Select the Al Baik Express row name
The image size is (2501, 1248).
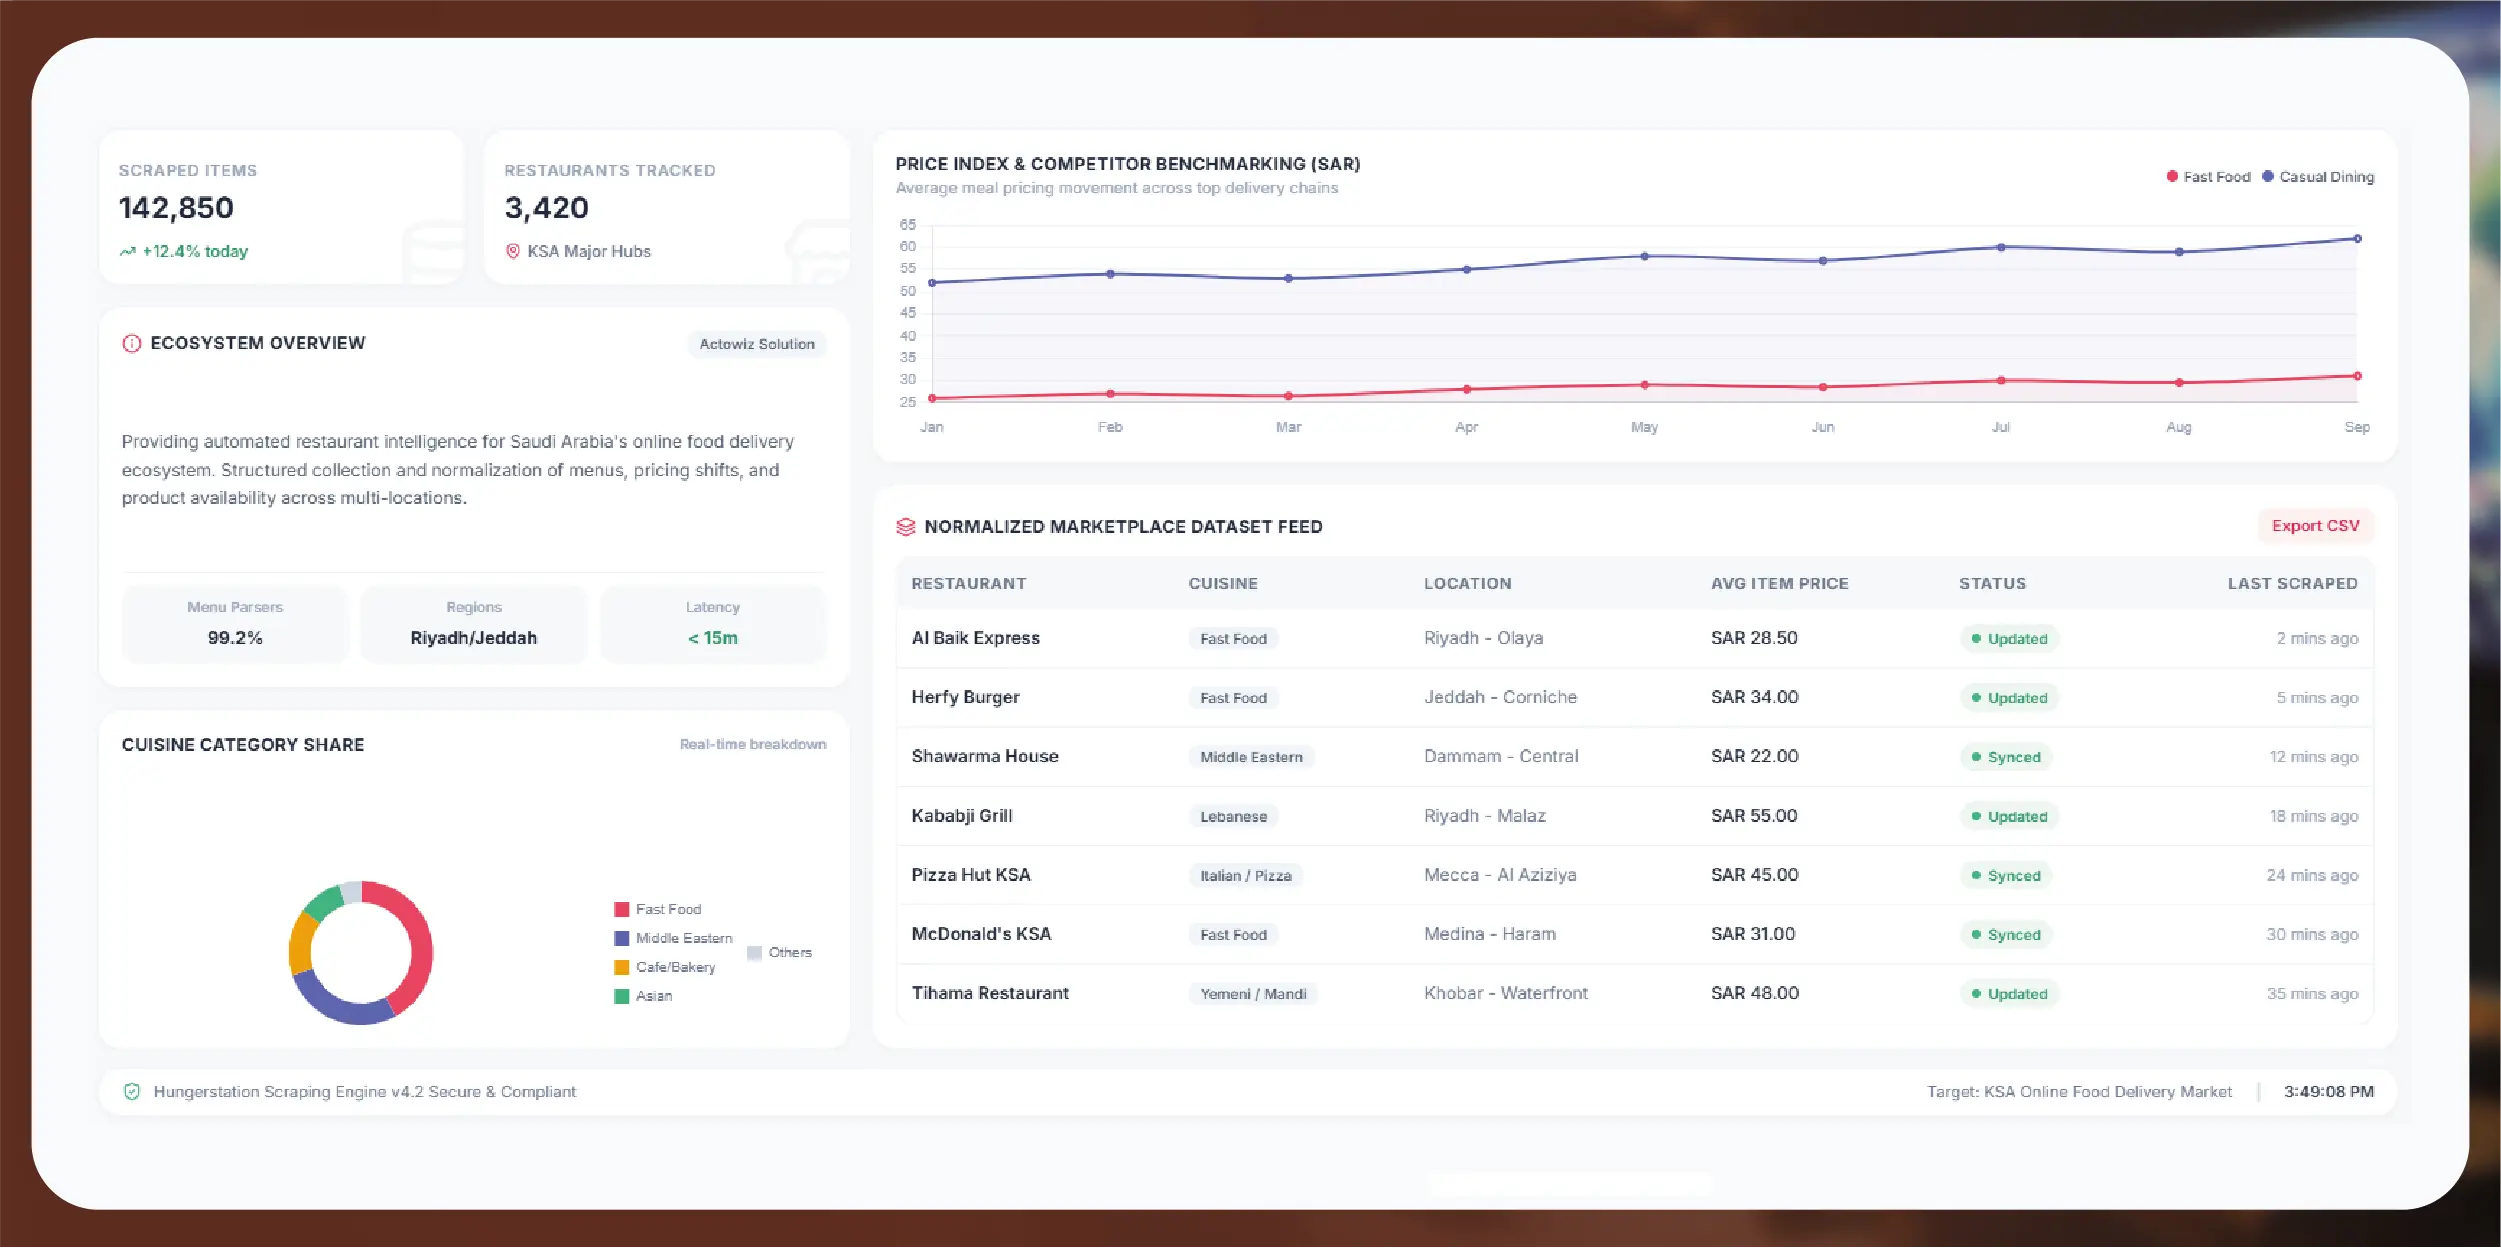click(976, 638)
